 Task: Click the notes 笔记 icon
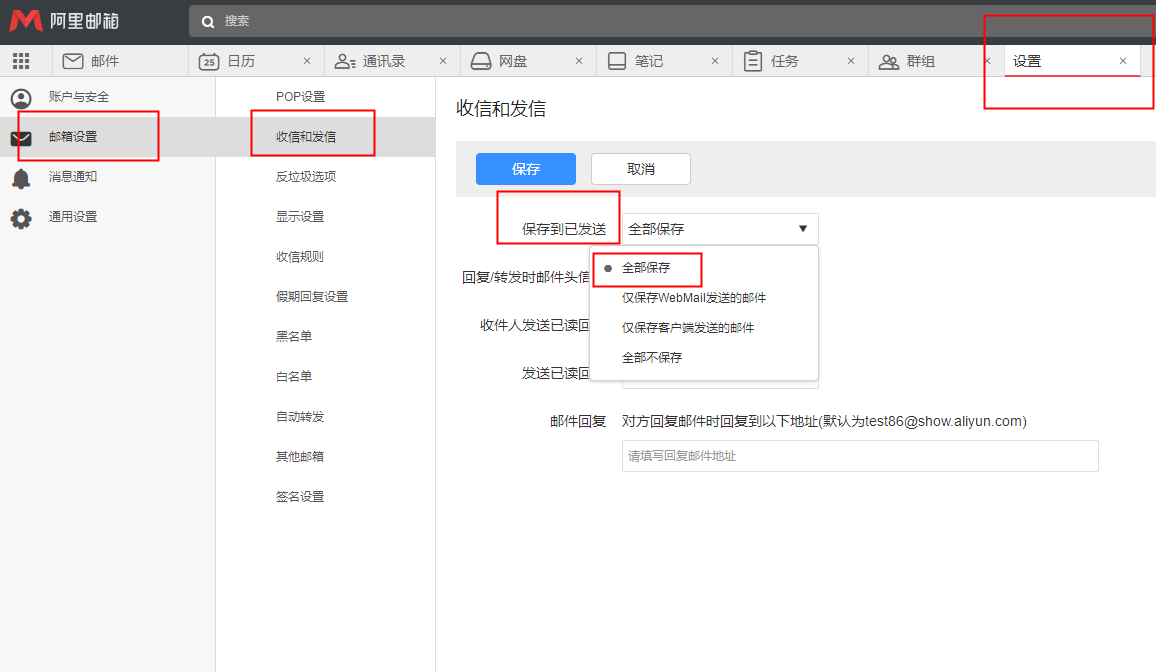[x=617, y=61]
